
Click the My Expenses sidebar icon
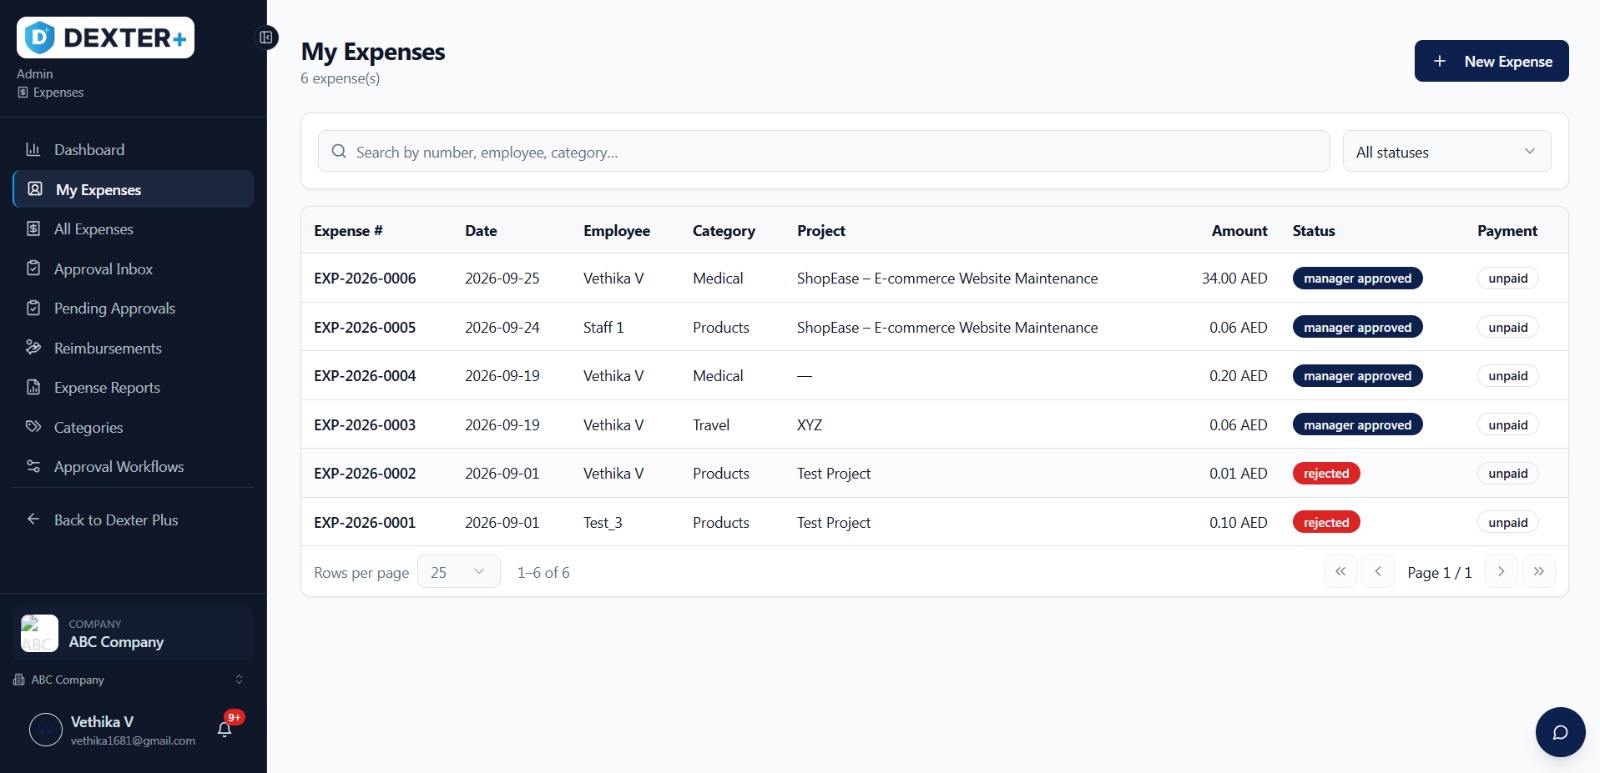pyautogui.click(x=35, y=189)
